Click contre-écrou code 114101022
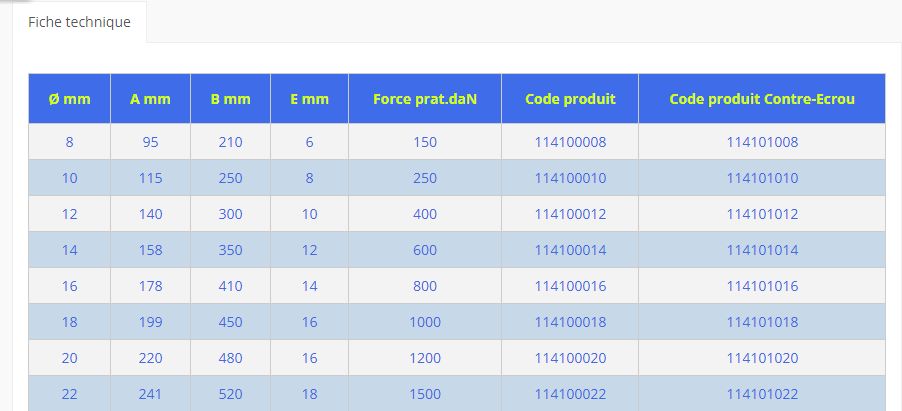This screenshot has width=902, height=411. (762, 394)
